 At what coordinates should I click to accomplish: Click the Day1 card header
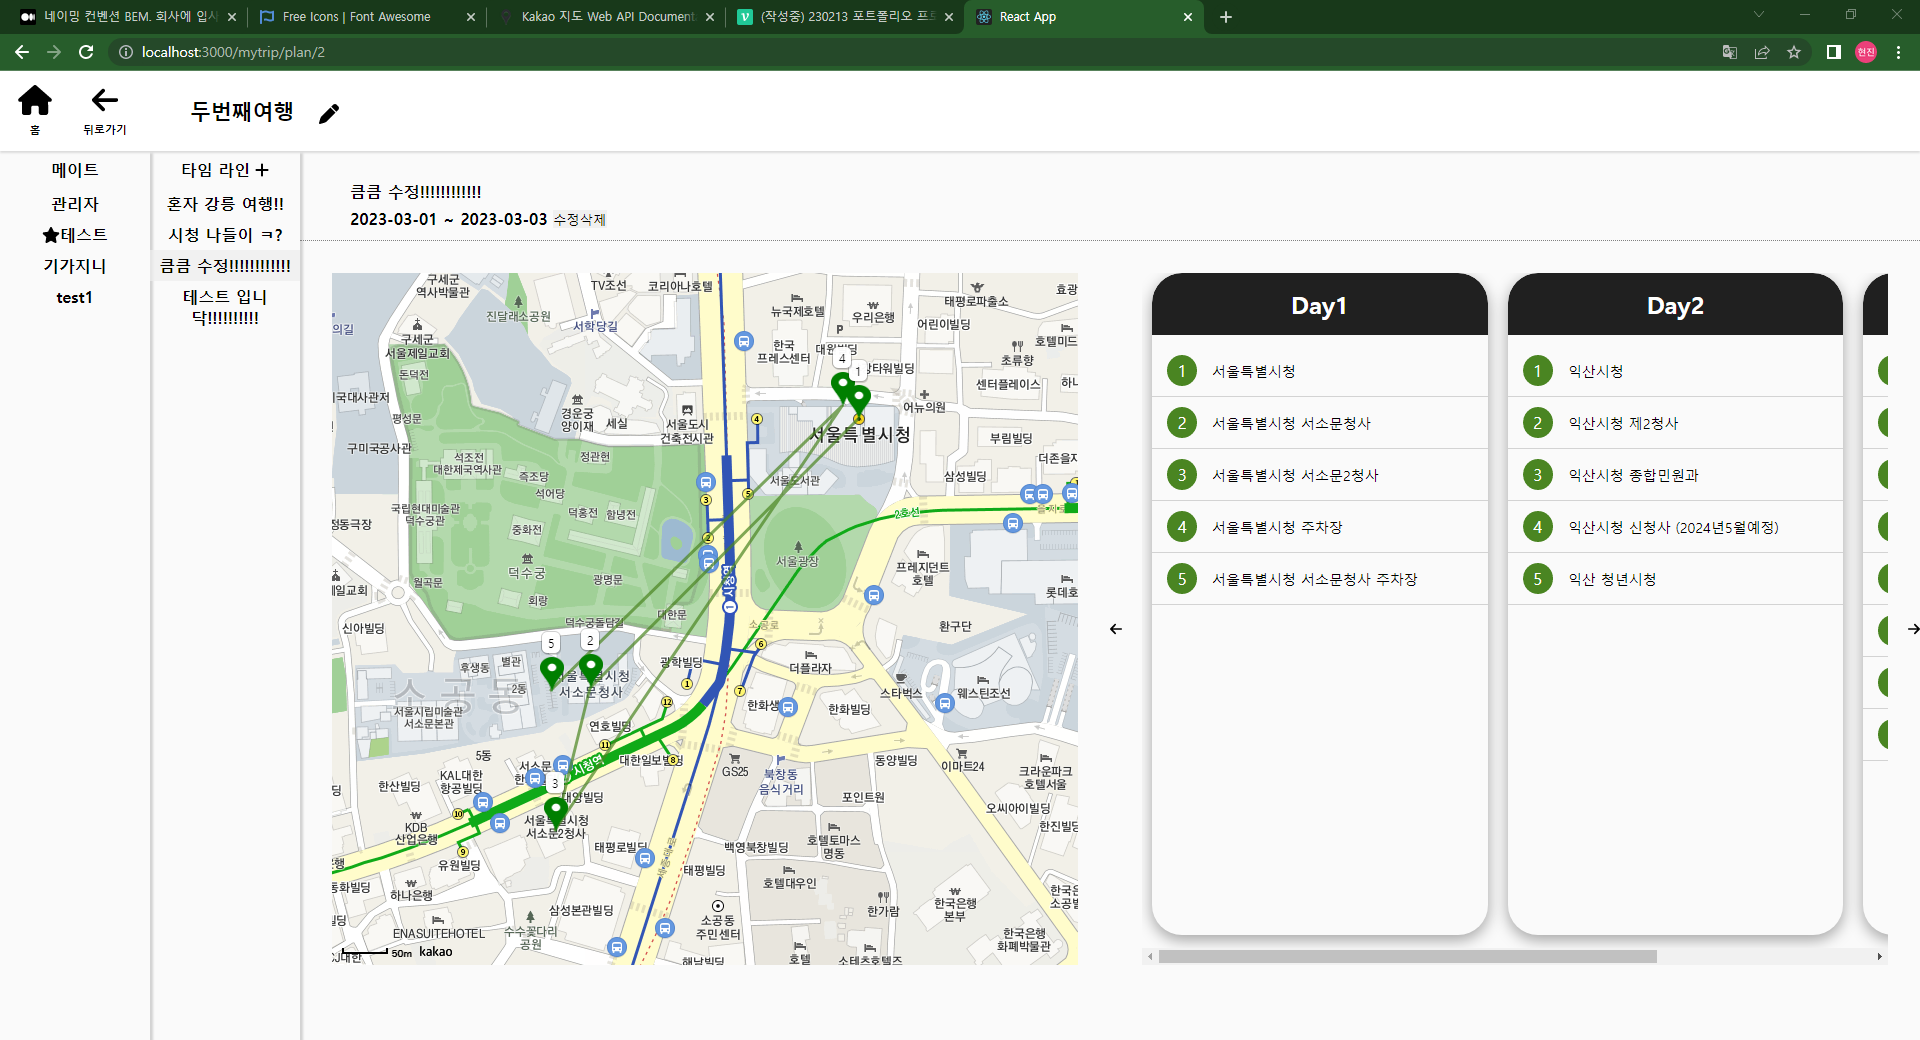[1319, 305]
